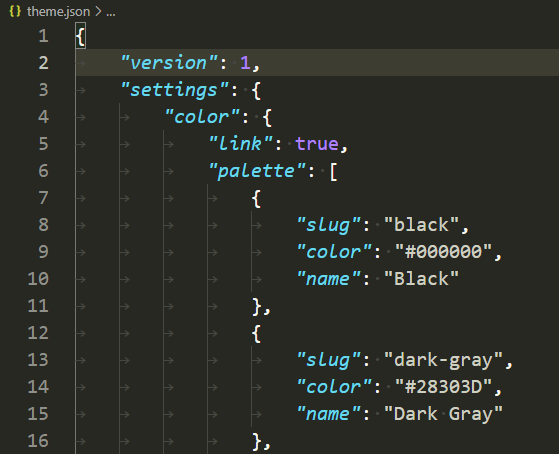The height and width of the screenshot is (454, 559).
Task: Click the opening brace on line 1
Action: pyautogui.click(x=81, y=37)
